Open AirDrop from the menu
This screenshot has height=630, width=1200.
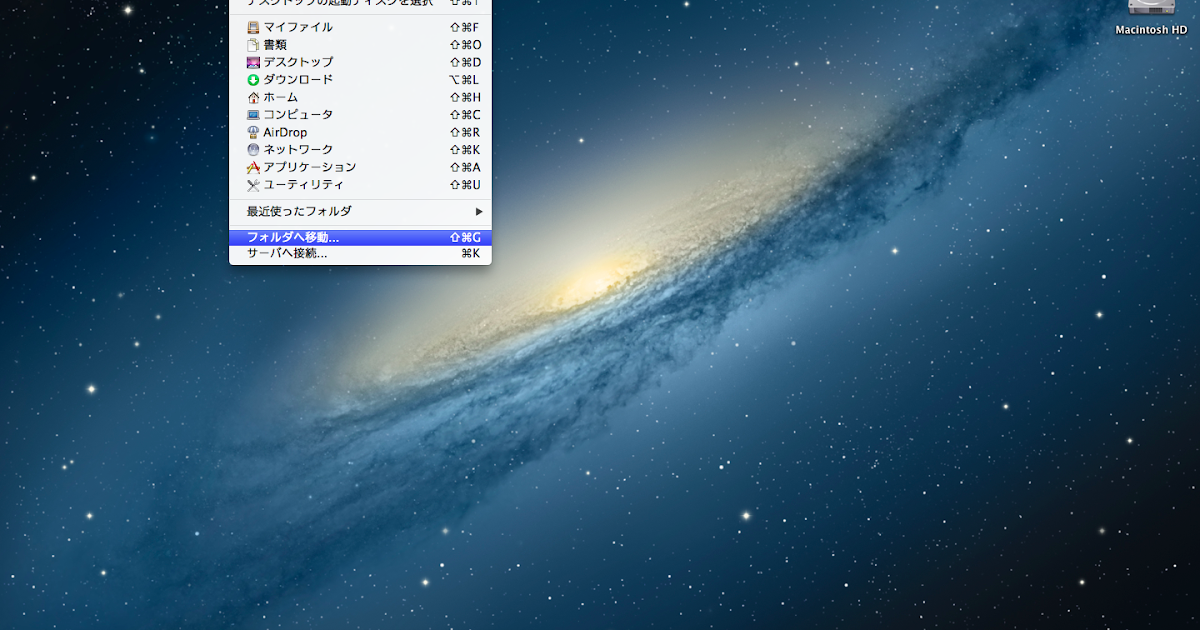tap(360, 132)
